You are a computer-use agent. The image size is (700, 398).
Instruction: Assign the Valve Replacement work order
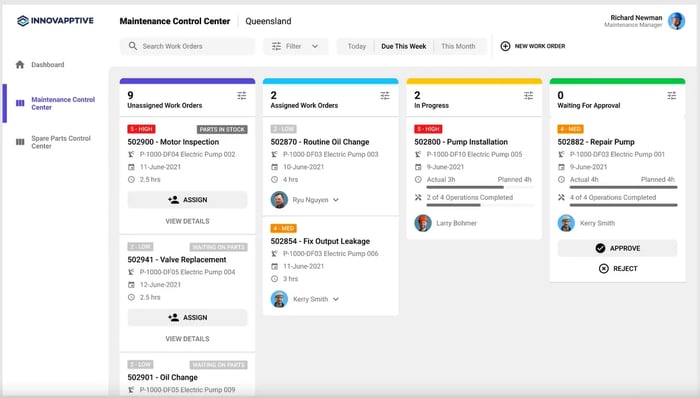188,317
